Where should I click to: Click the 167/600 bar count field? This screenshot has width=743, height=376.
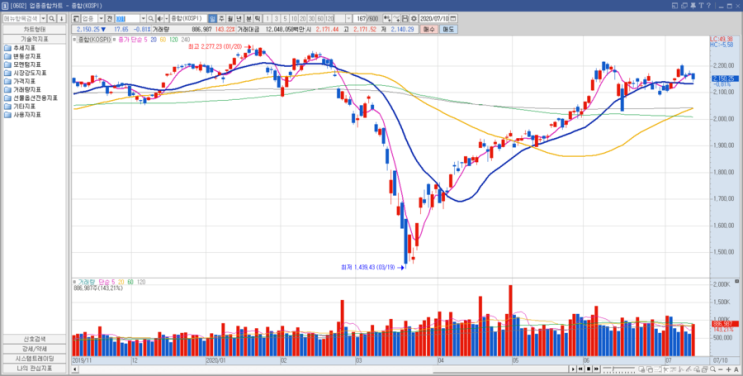[x=366, y=18]
